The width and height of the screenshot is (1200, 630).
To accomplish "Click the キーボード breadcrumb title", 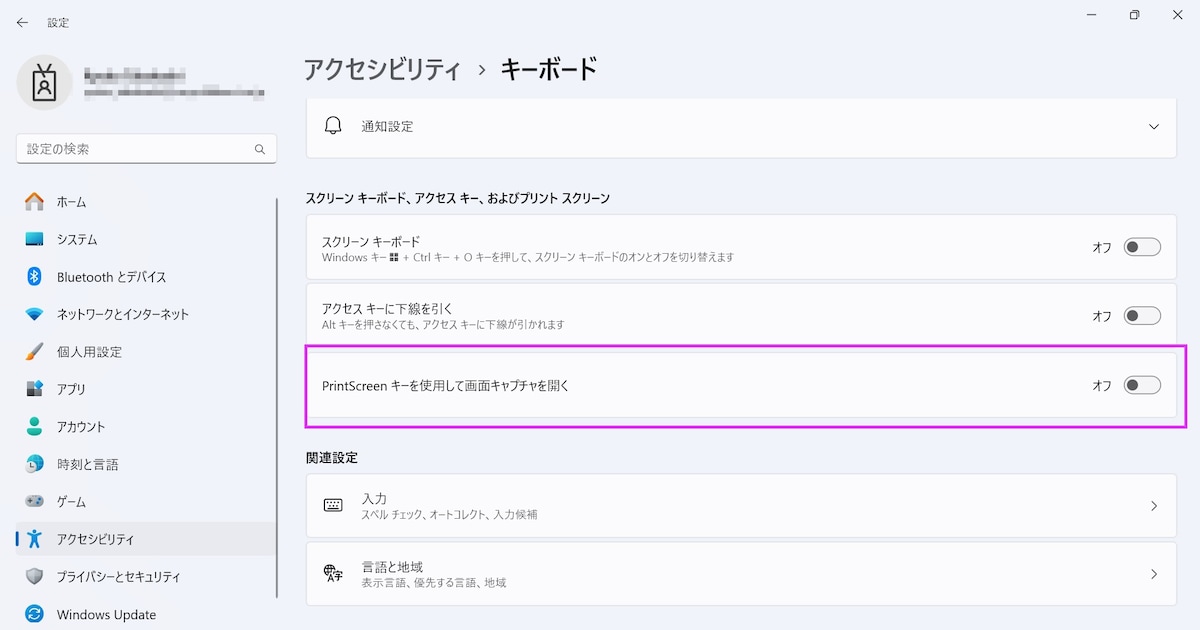I will (549, 69).
